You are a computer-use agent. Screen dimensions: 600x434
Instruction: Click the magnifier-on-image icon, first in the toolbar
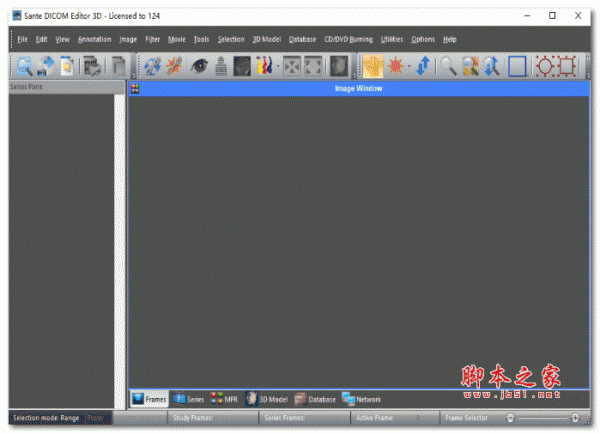click(x=24, y=66)
